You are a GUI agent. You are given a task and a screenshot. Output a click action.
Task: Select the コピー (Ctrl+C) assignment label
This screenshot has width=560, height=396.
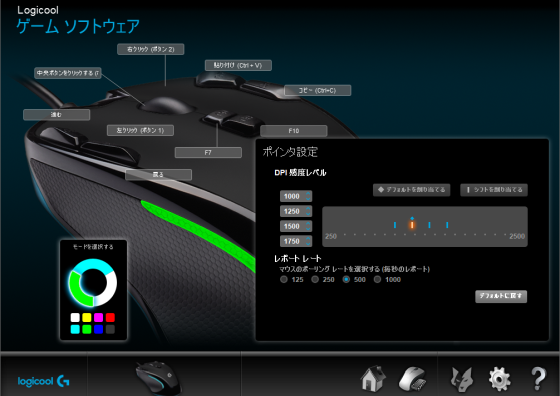pyautogui.click(x=318, y=90)
